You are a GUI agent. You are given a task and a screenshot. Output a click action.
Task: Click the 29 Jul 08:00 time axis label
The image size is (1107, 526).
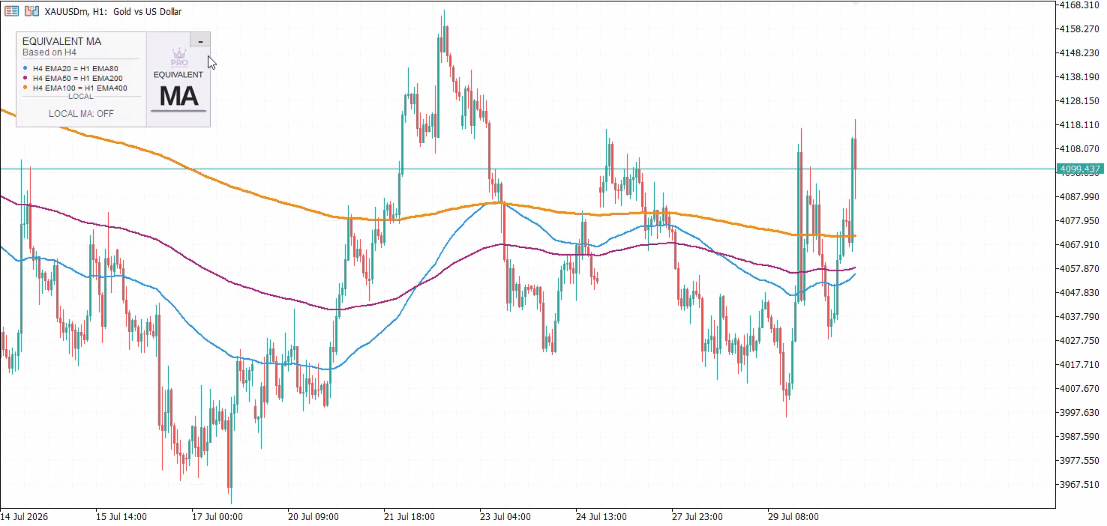tap(794, 517)
